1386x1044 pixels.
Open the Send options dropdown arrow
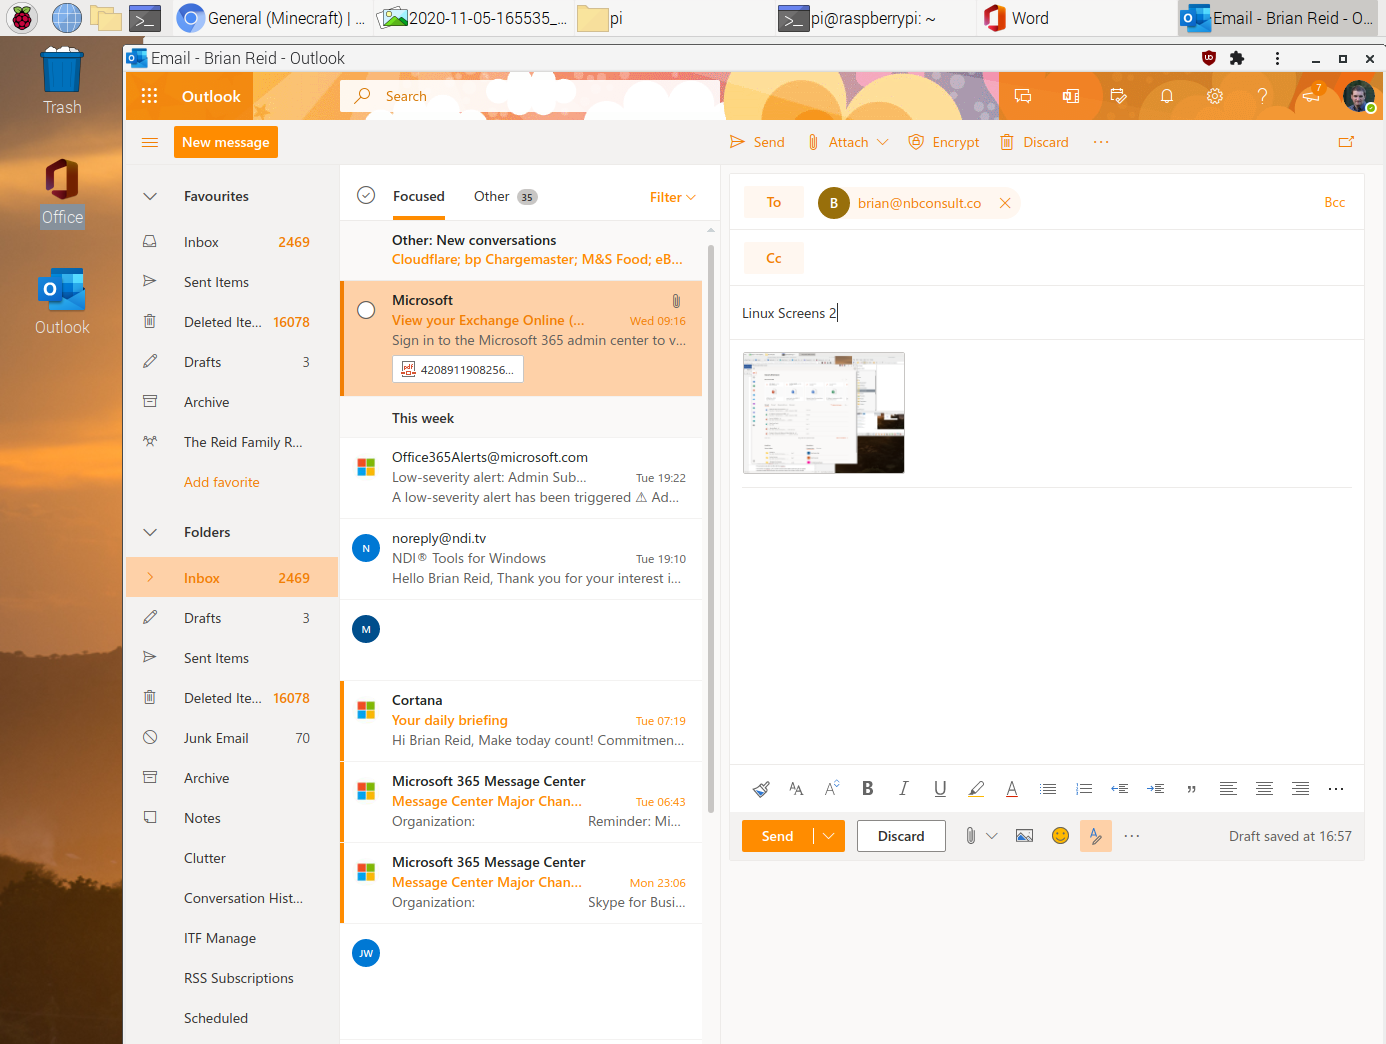(x=829, y=836)
